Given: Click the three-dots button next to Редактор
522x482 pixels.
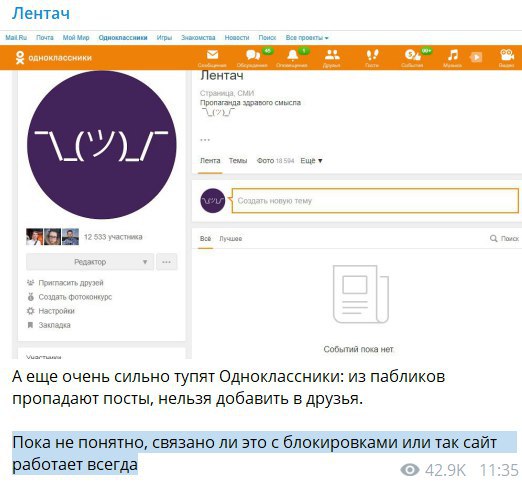Looking at the screenshot, I should pos(167,262).
